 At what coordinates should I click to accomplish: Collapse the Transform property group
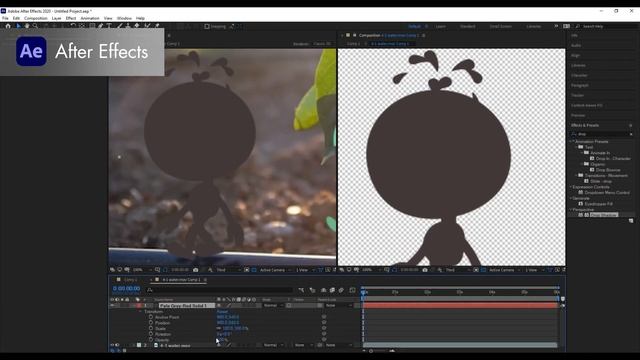pos(140,311)
